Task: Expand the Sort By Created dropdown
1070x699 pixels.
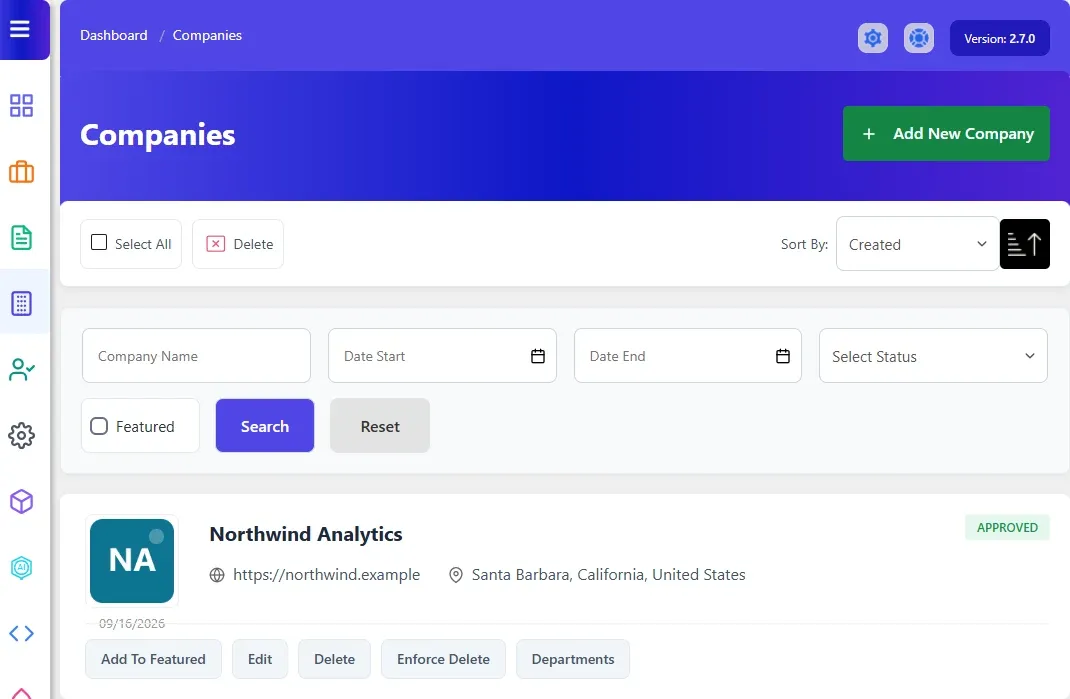Action: click(x=918, y=244)
